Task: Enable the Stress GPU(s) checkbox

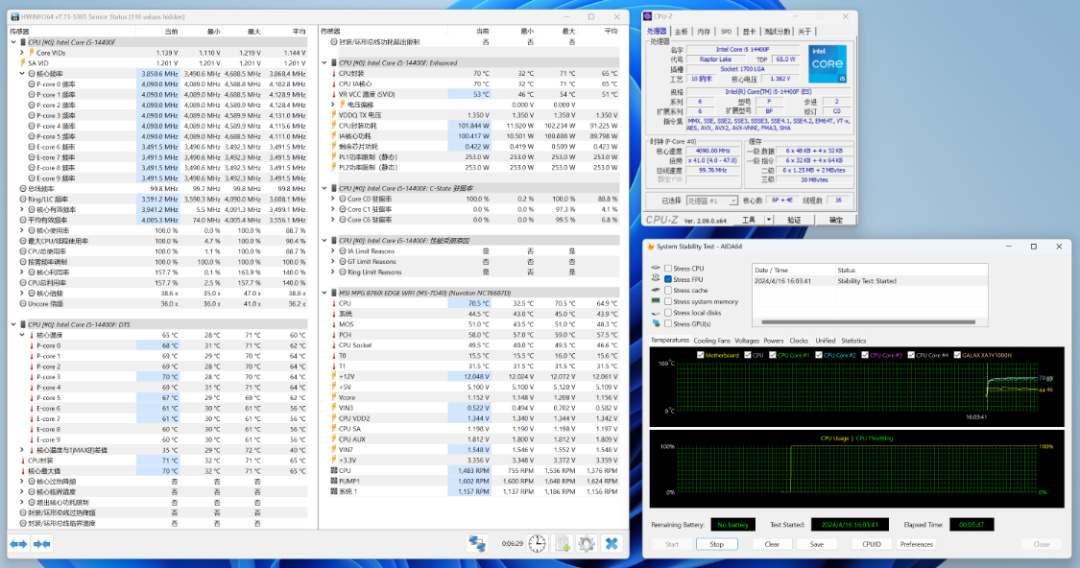Action: [x=667, y=324]
